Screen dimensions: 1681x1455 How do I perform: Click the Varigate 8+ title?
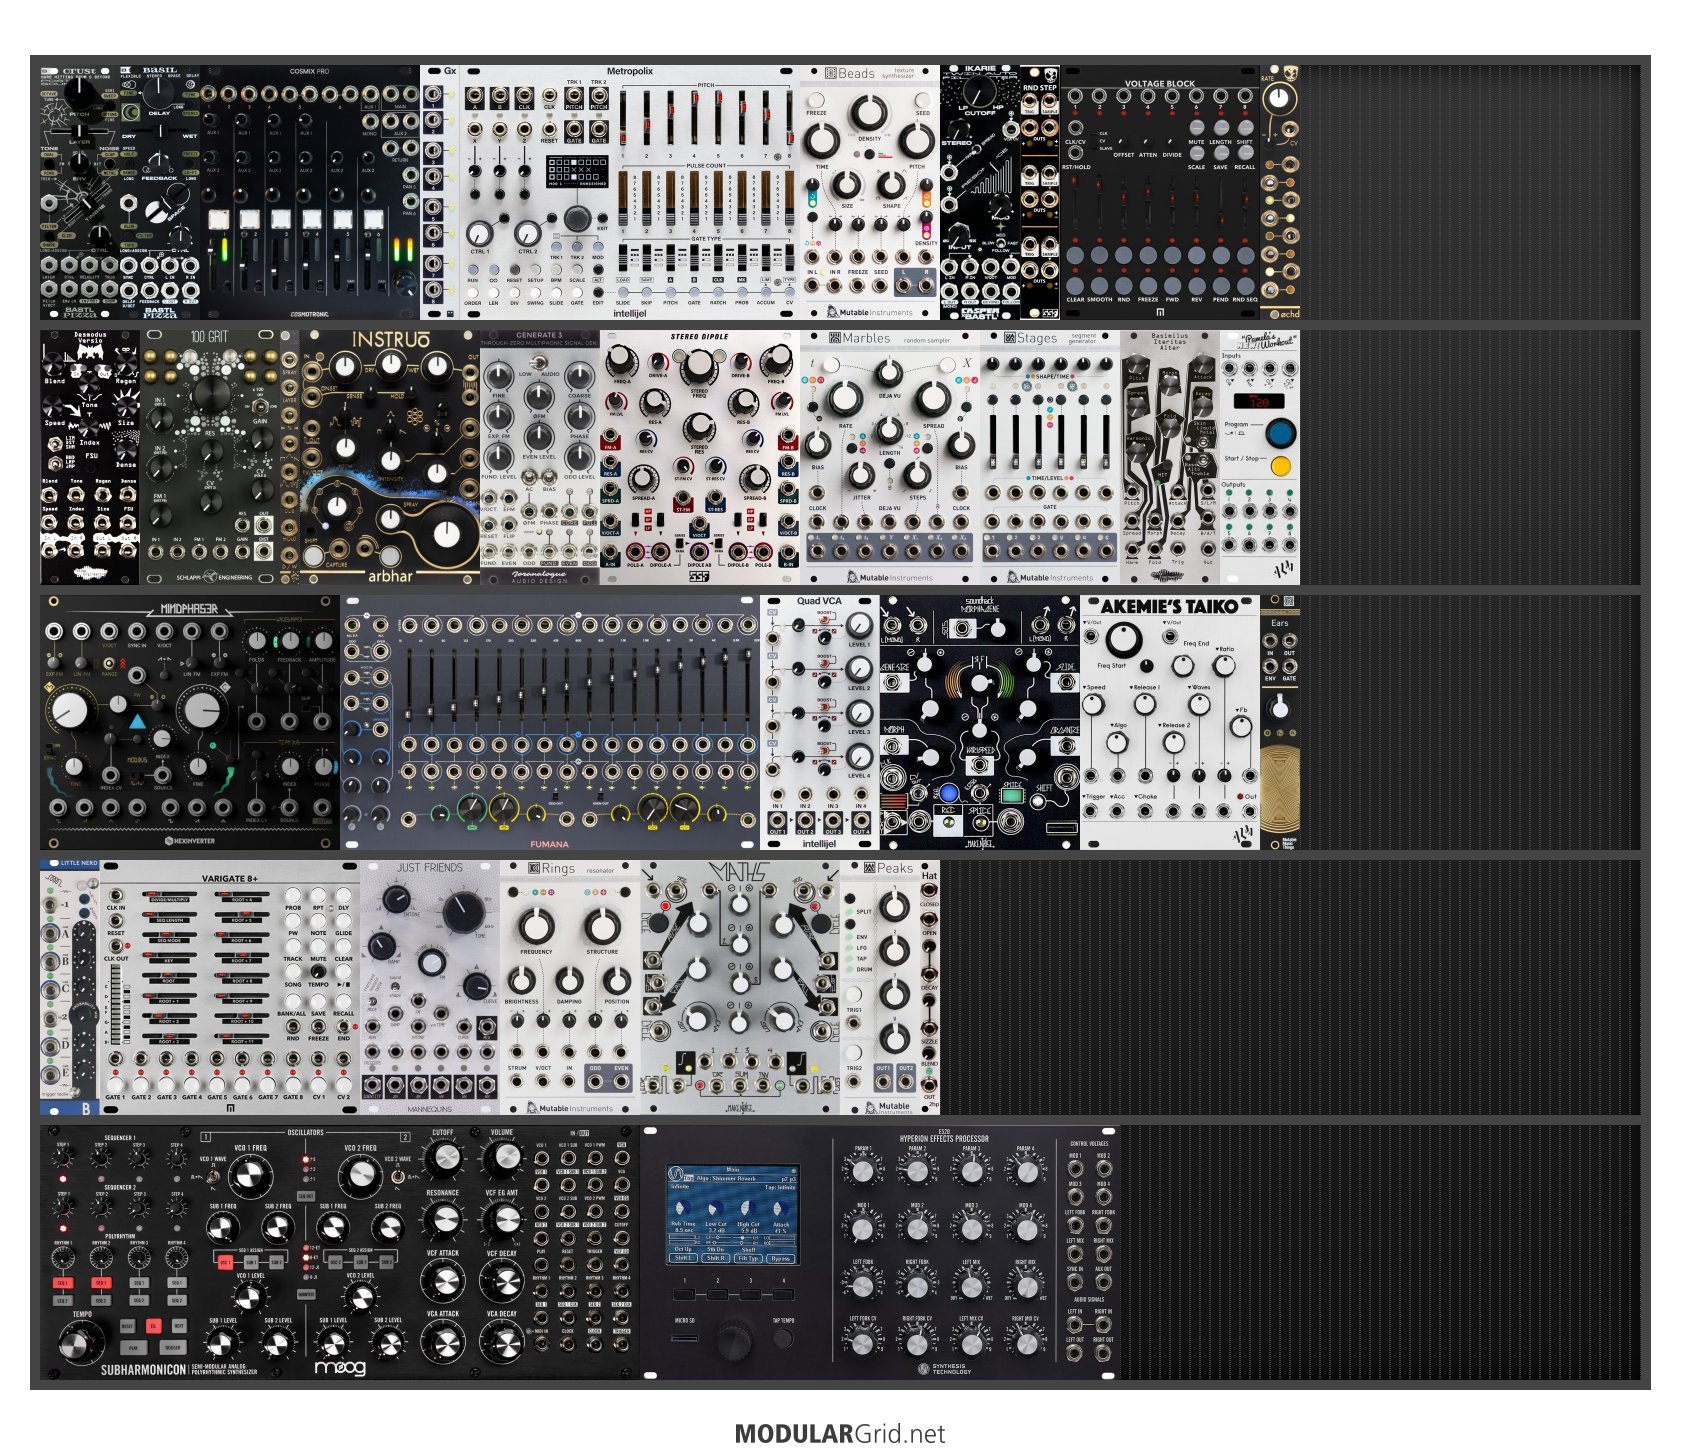pyautogui.click(x=230, y=879)
